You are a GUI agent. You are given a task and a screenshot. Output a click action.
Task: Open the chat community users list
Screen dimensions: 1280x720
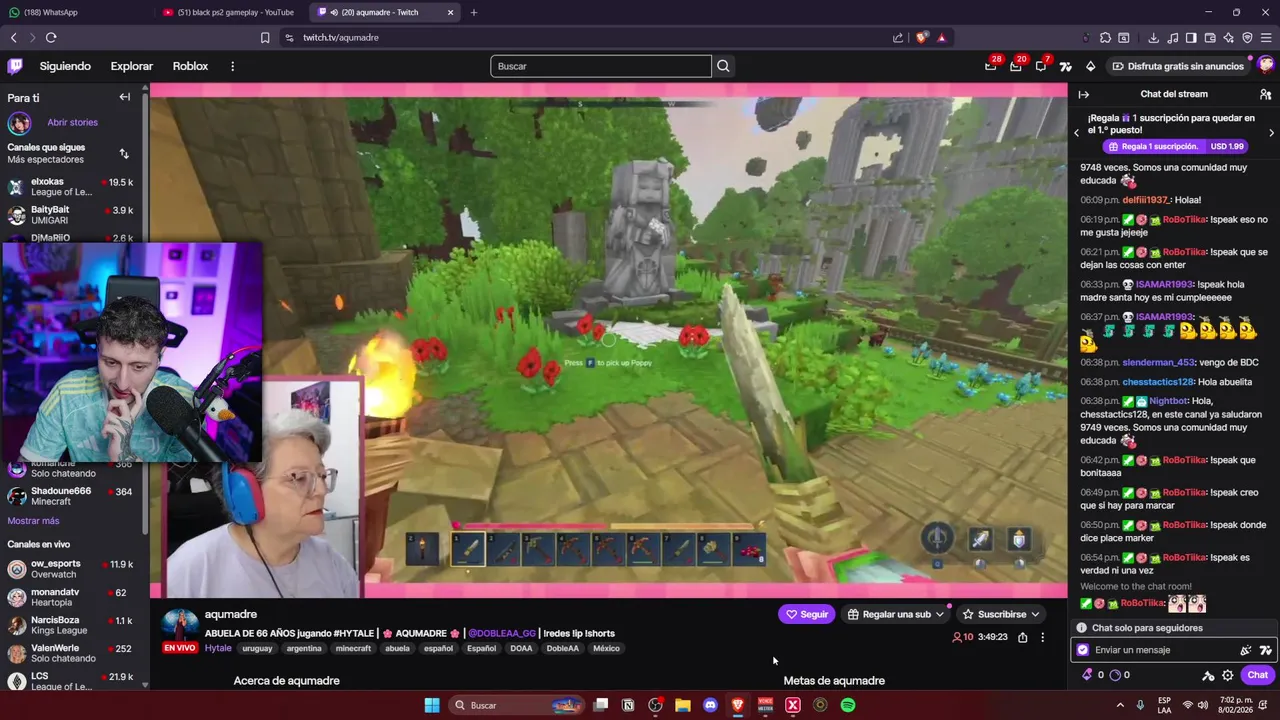click(x=1265, y=94)
